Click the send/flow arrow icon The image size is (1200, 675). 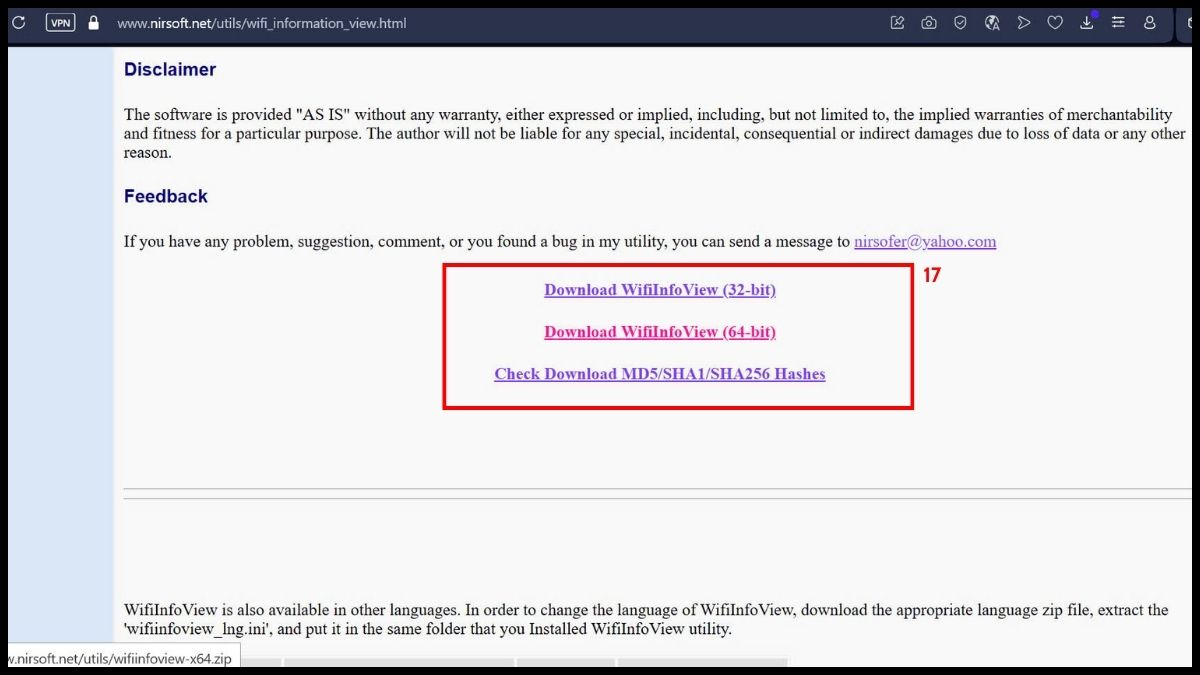click(x=1023, y=23)
